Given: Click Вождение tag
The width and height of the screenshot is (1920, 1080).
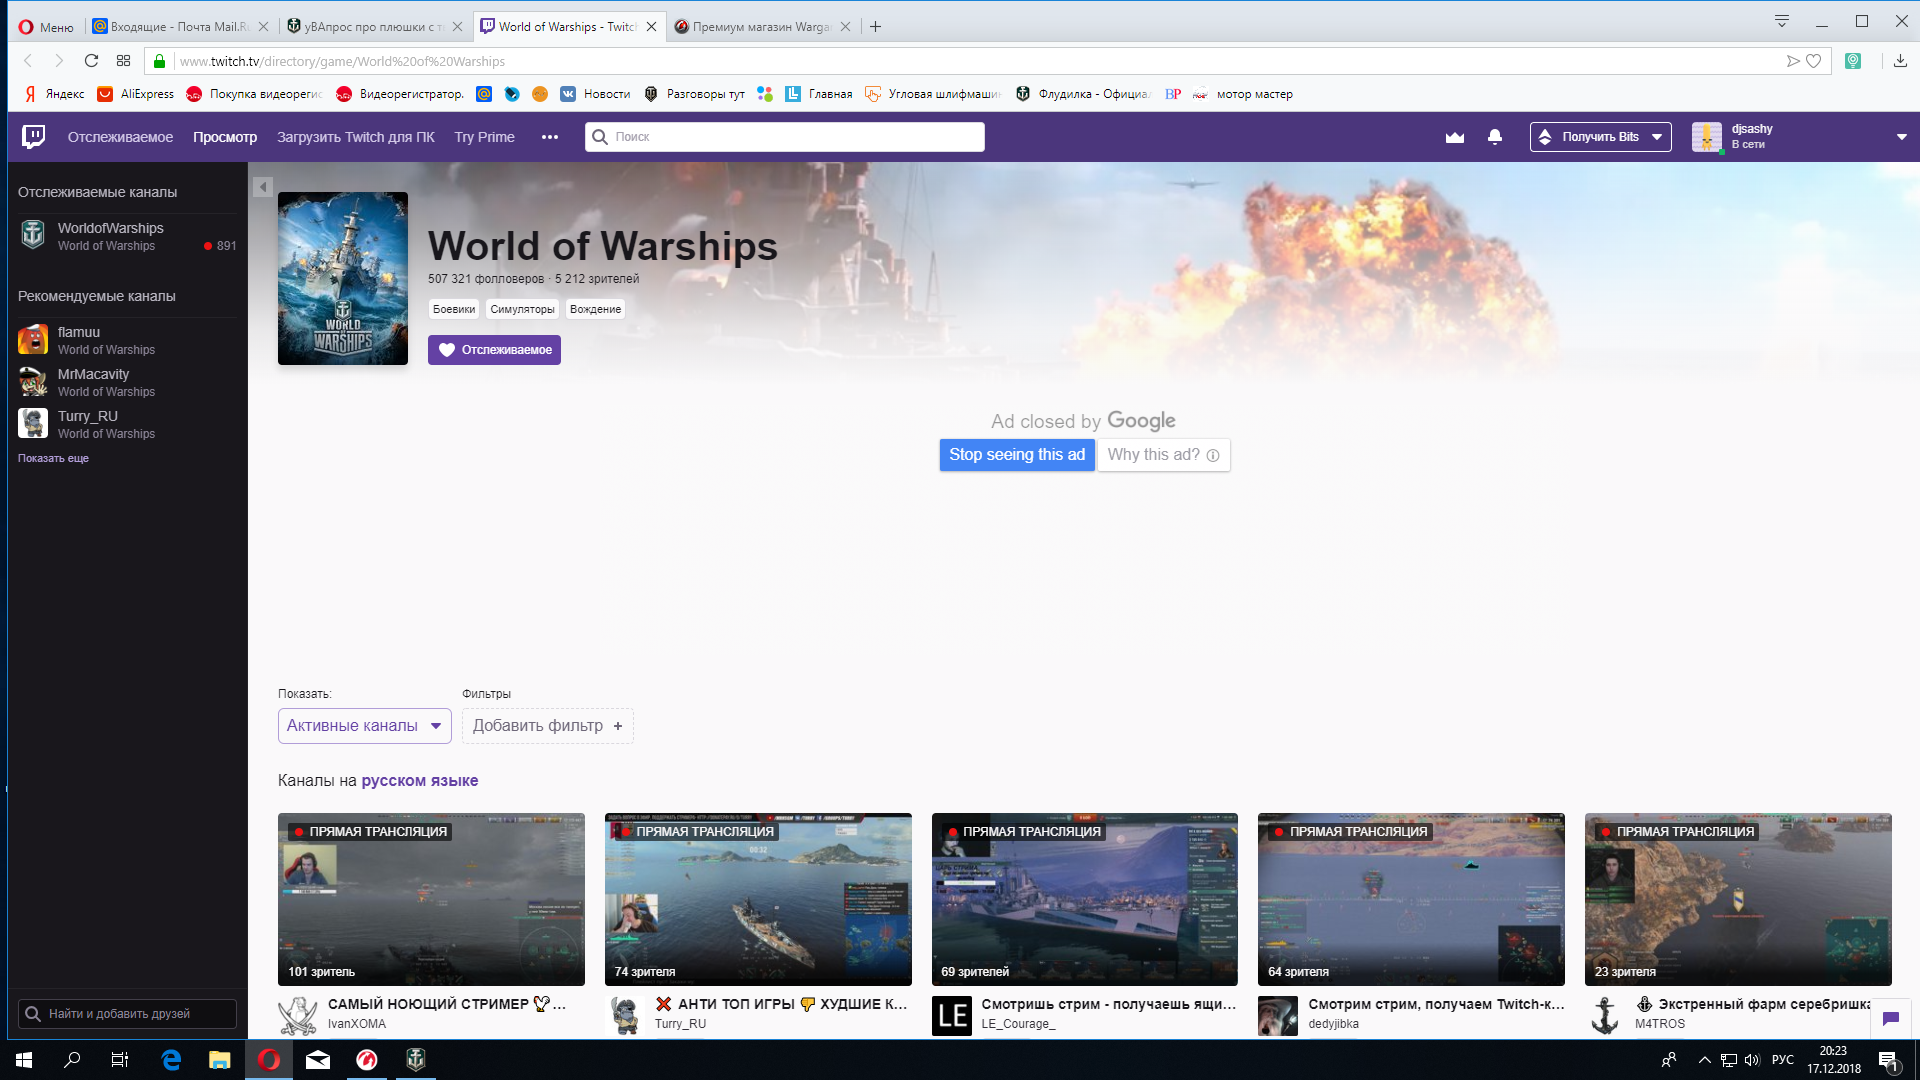Looking at the screenshot, I should click(x=595, y=309).
